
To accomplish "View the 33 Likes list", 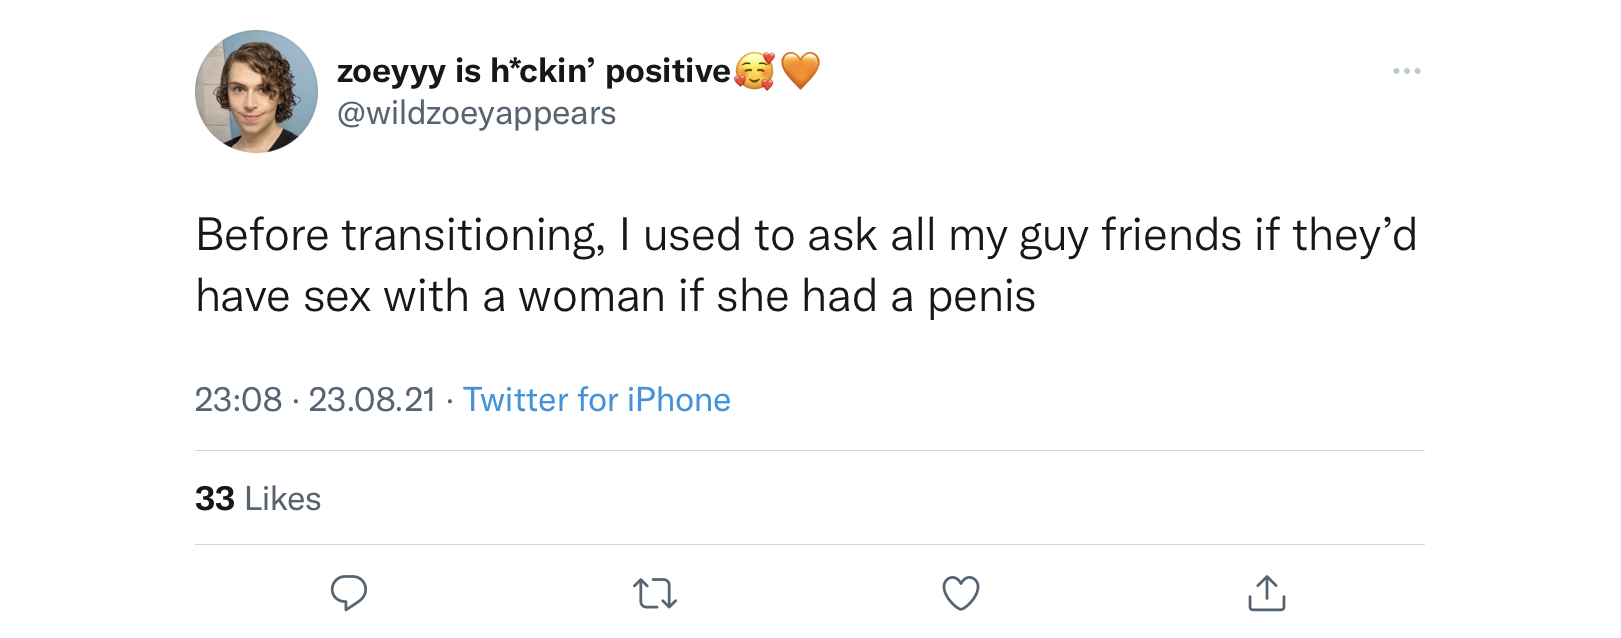I will [258, 498].
